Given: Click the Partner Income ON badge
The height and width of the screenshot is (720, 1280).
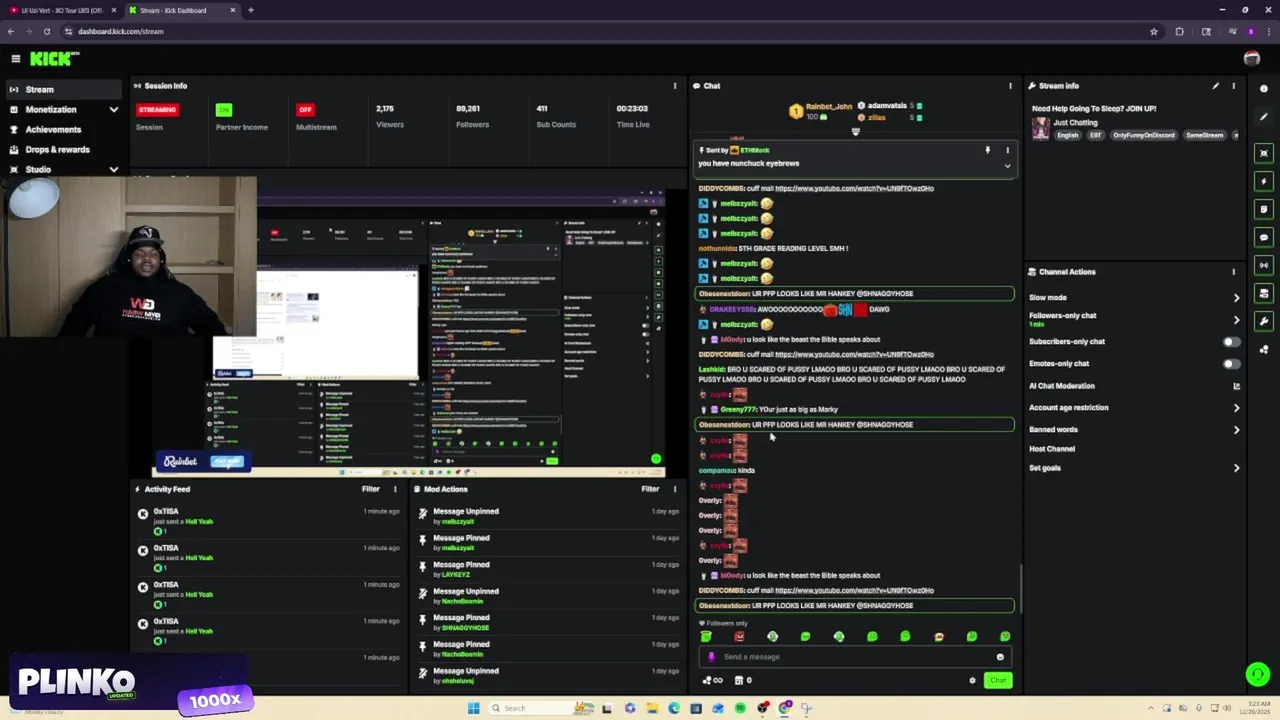Looking at the screenshot, I should pyautogui.click(x=224, y=109).
